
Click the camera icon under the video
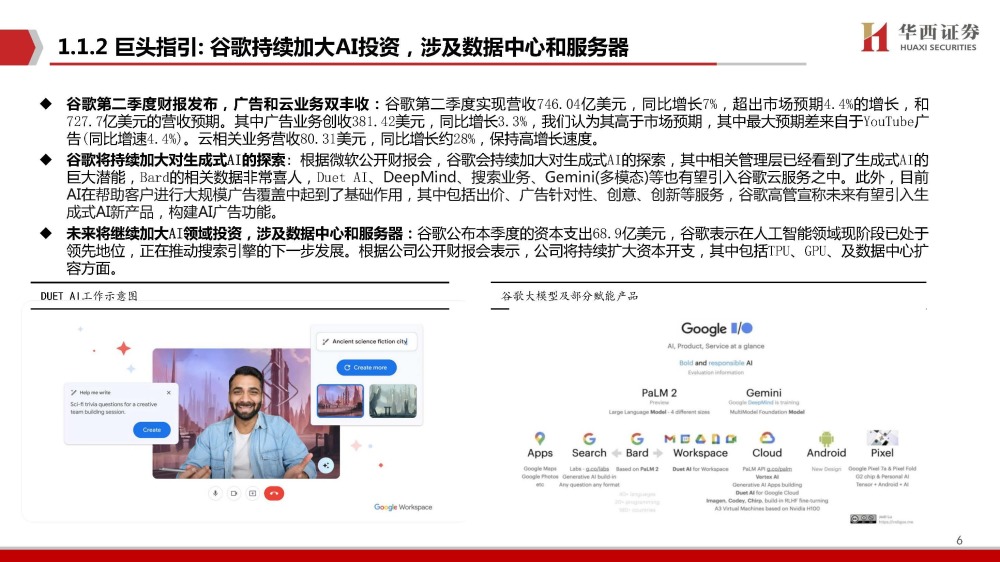pyautogui.click(x=234, y=493)
